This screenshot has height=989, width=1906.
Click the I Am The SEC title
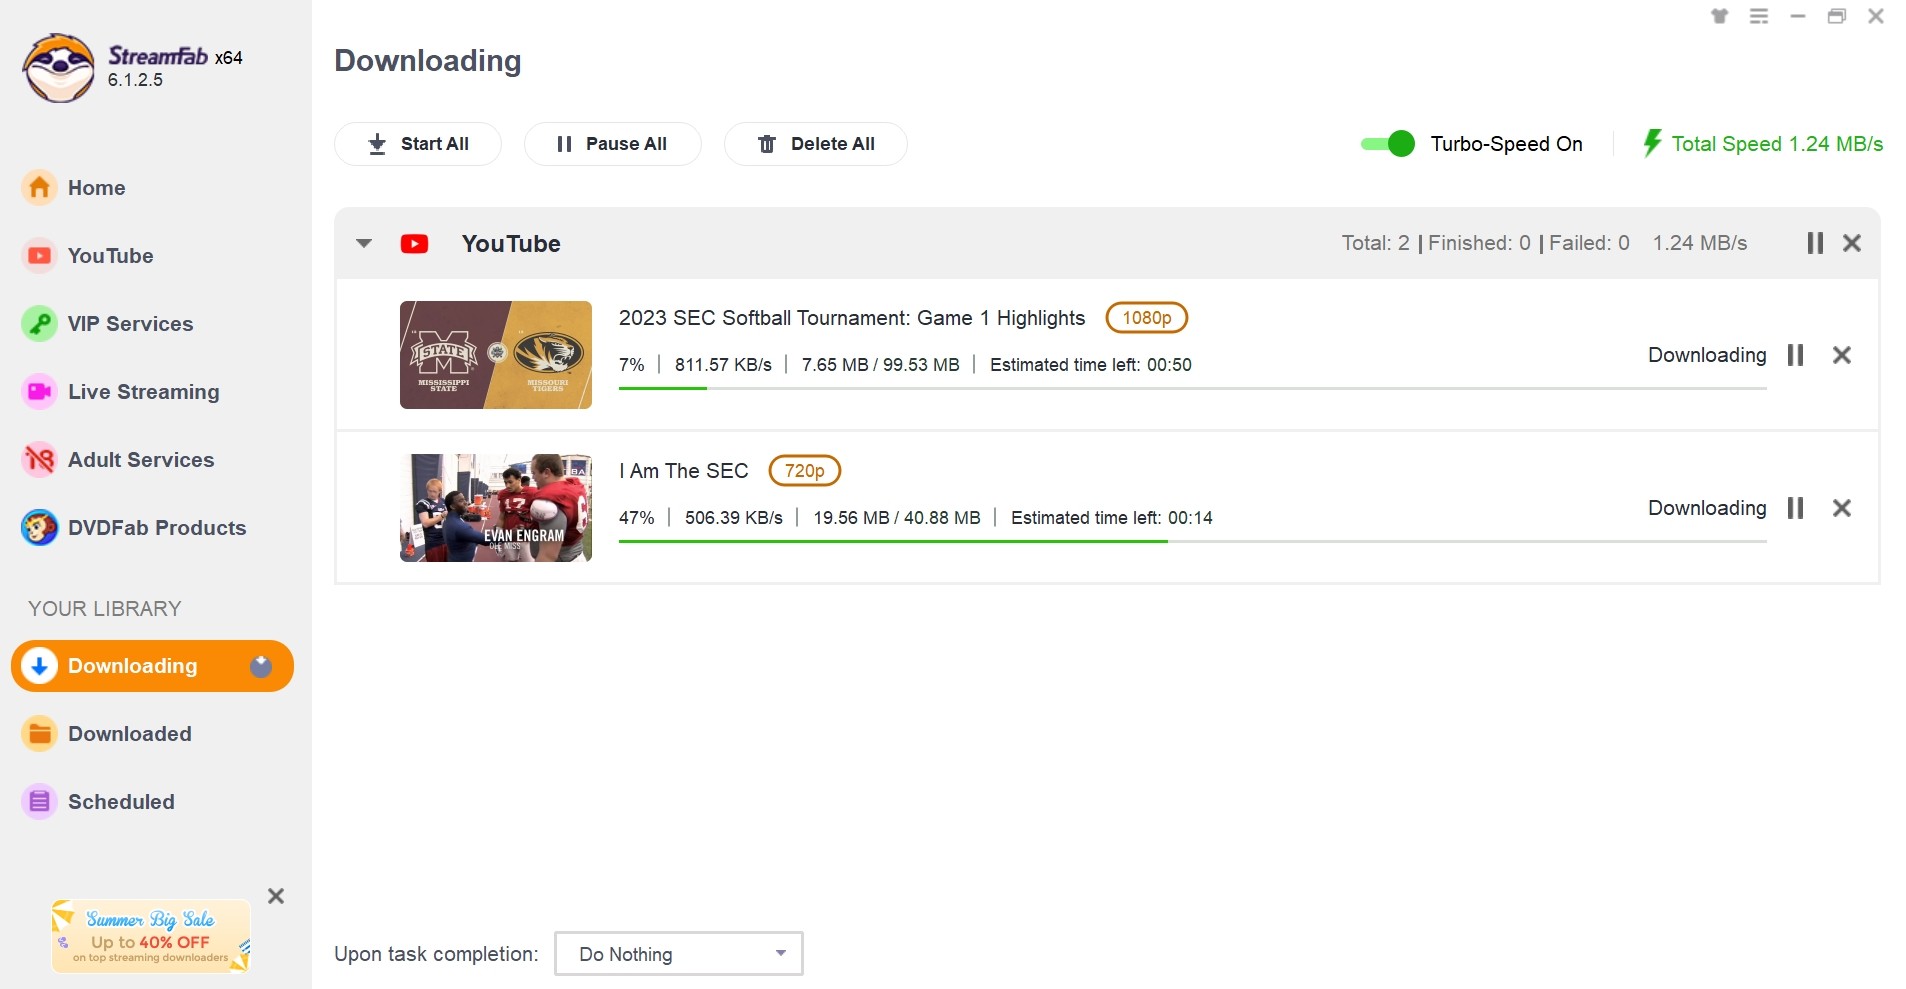(683, 471)
